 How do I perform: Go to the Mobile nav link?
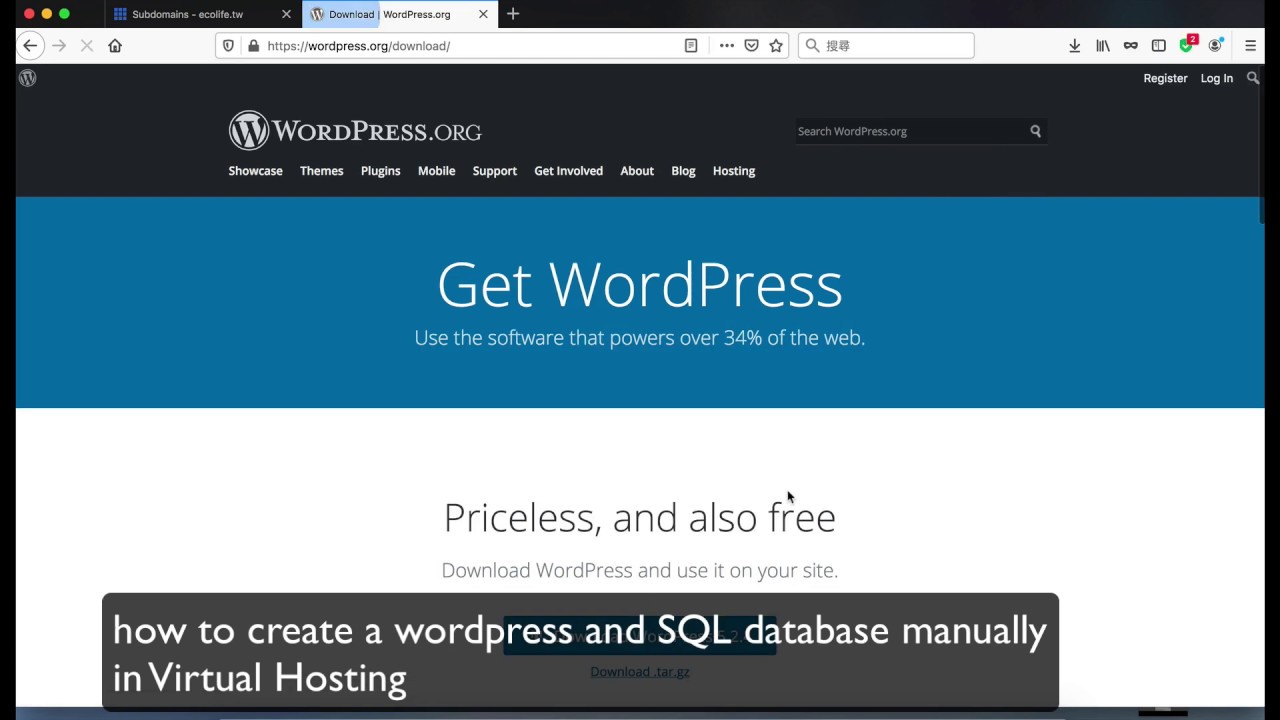436,171
